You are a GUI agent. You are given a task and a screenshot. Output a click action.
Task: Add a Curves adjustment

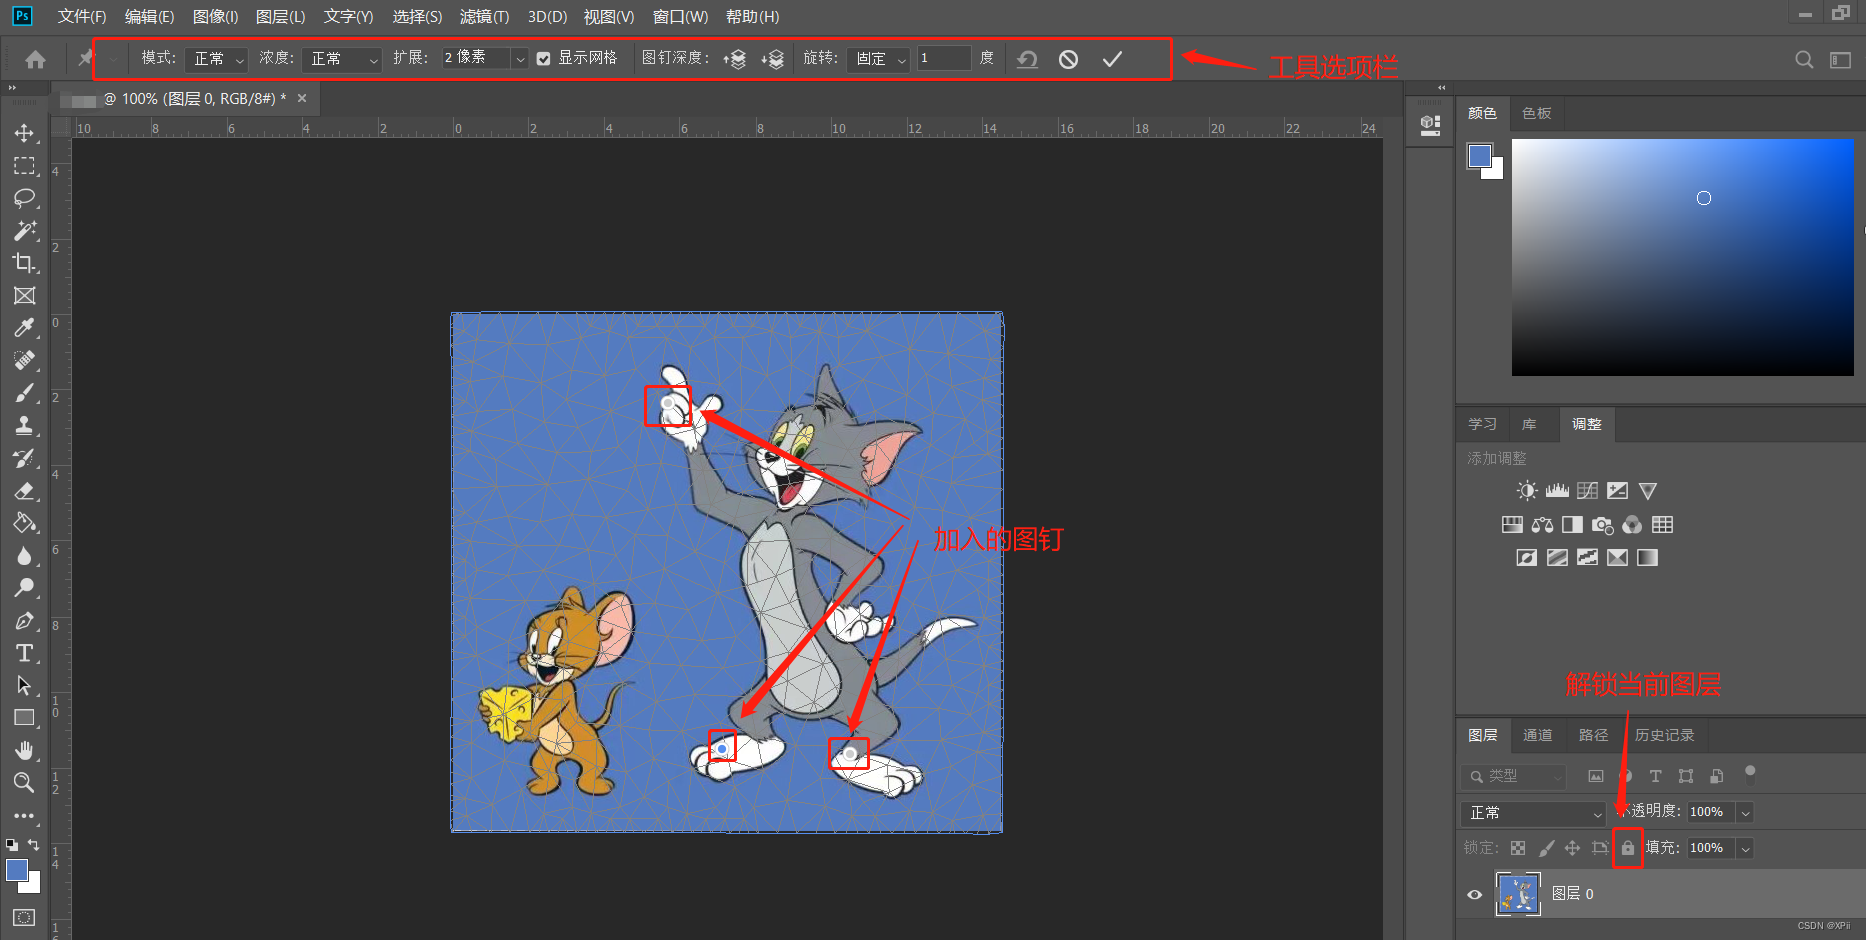pos(1587,490)
